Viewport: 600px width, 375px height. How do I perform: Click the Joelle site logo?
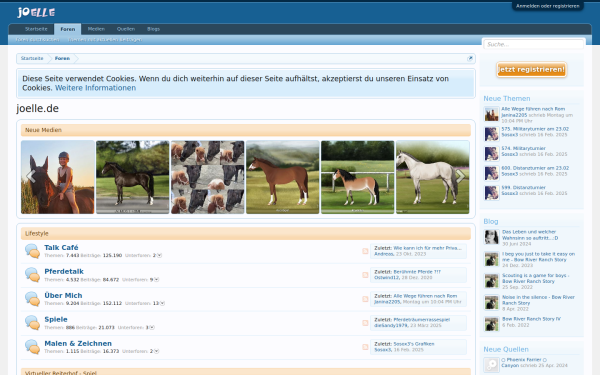click(x=36, y=12)
